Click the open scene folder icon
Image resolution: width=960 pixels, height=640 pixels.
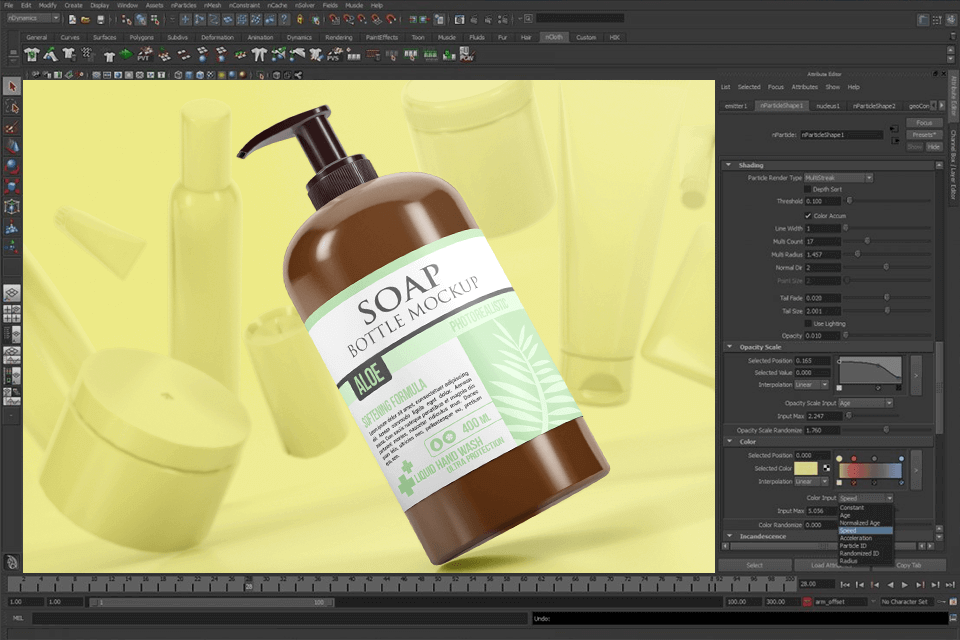coord(86,19)
